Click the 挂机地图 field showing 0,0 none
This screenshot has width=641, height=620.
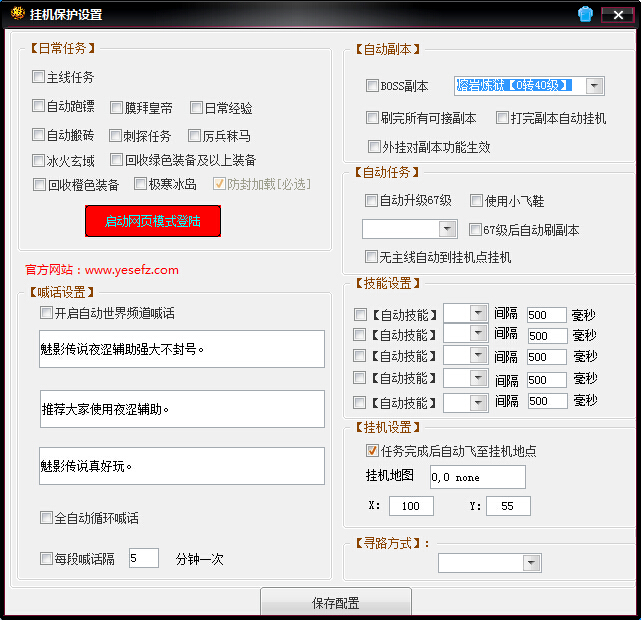pos(477,477)
